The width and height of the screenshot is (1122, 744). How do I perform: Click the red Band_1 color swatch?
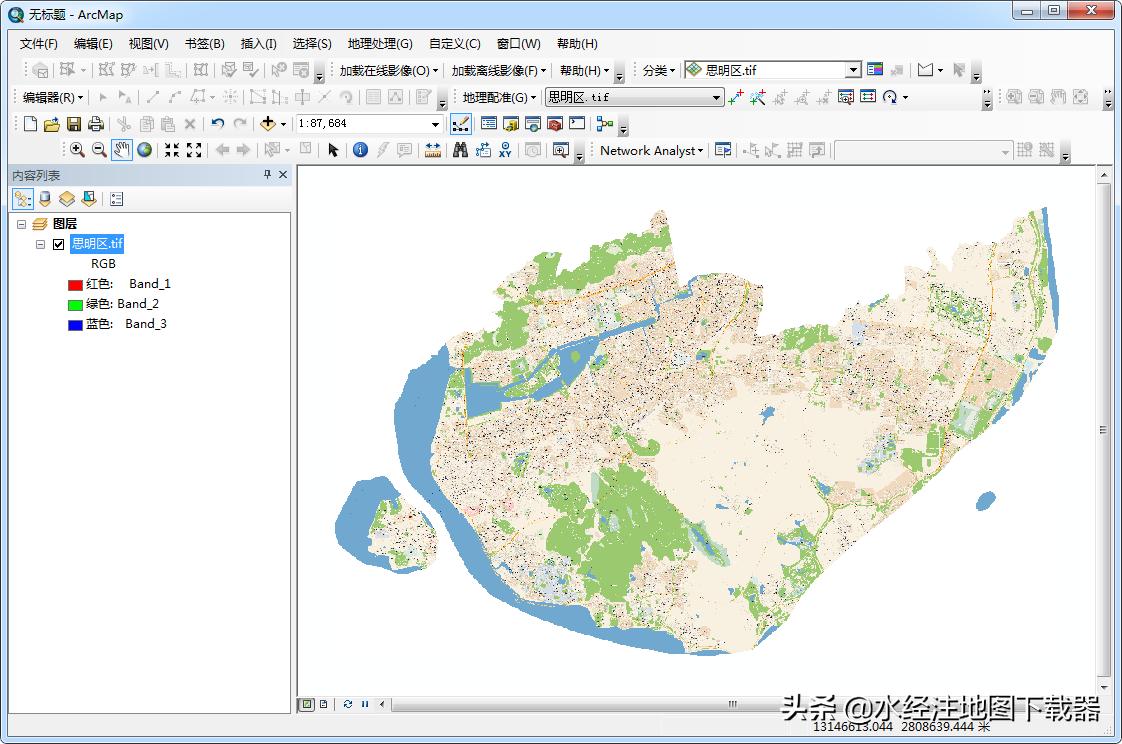pos(75,285)
